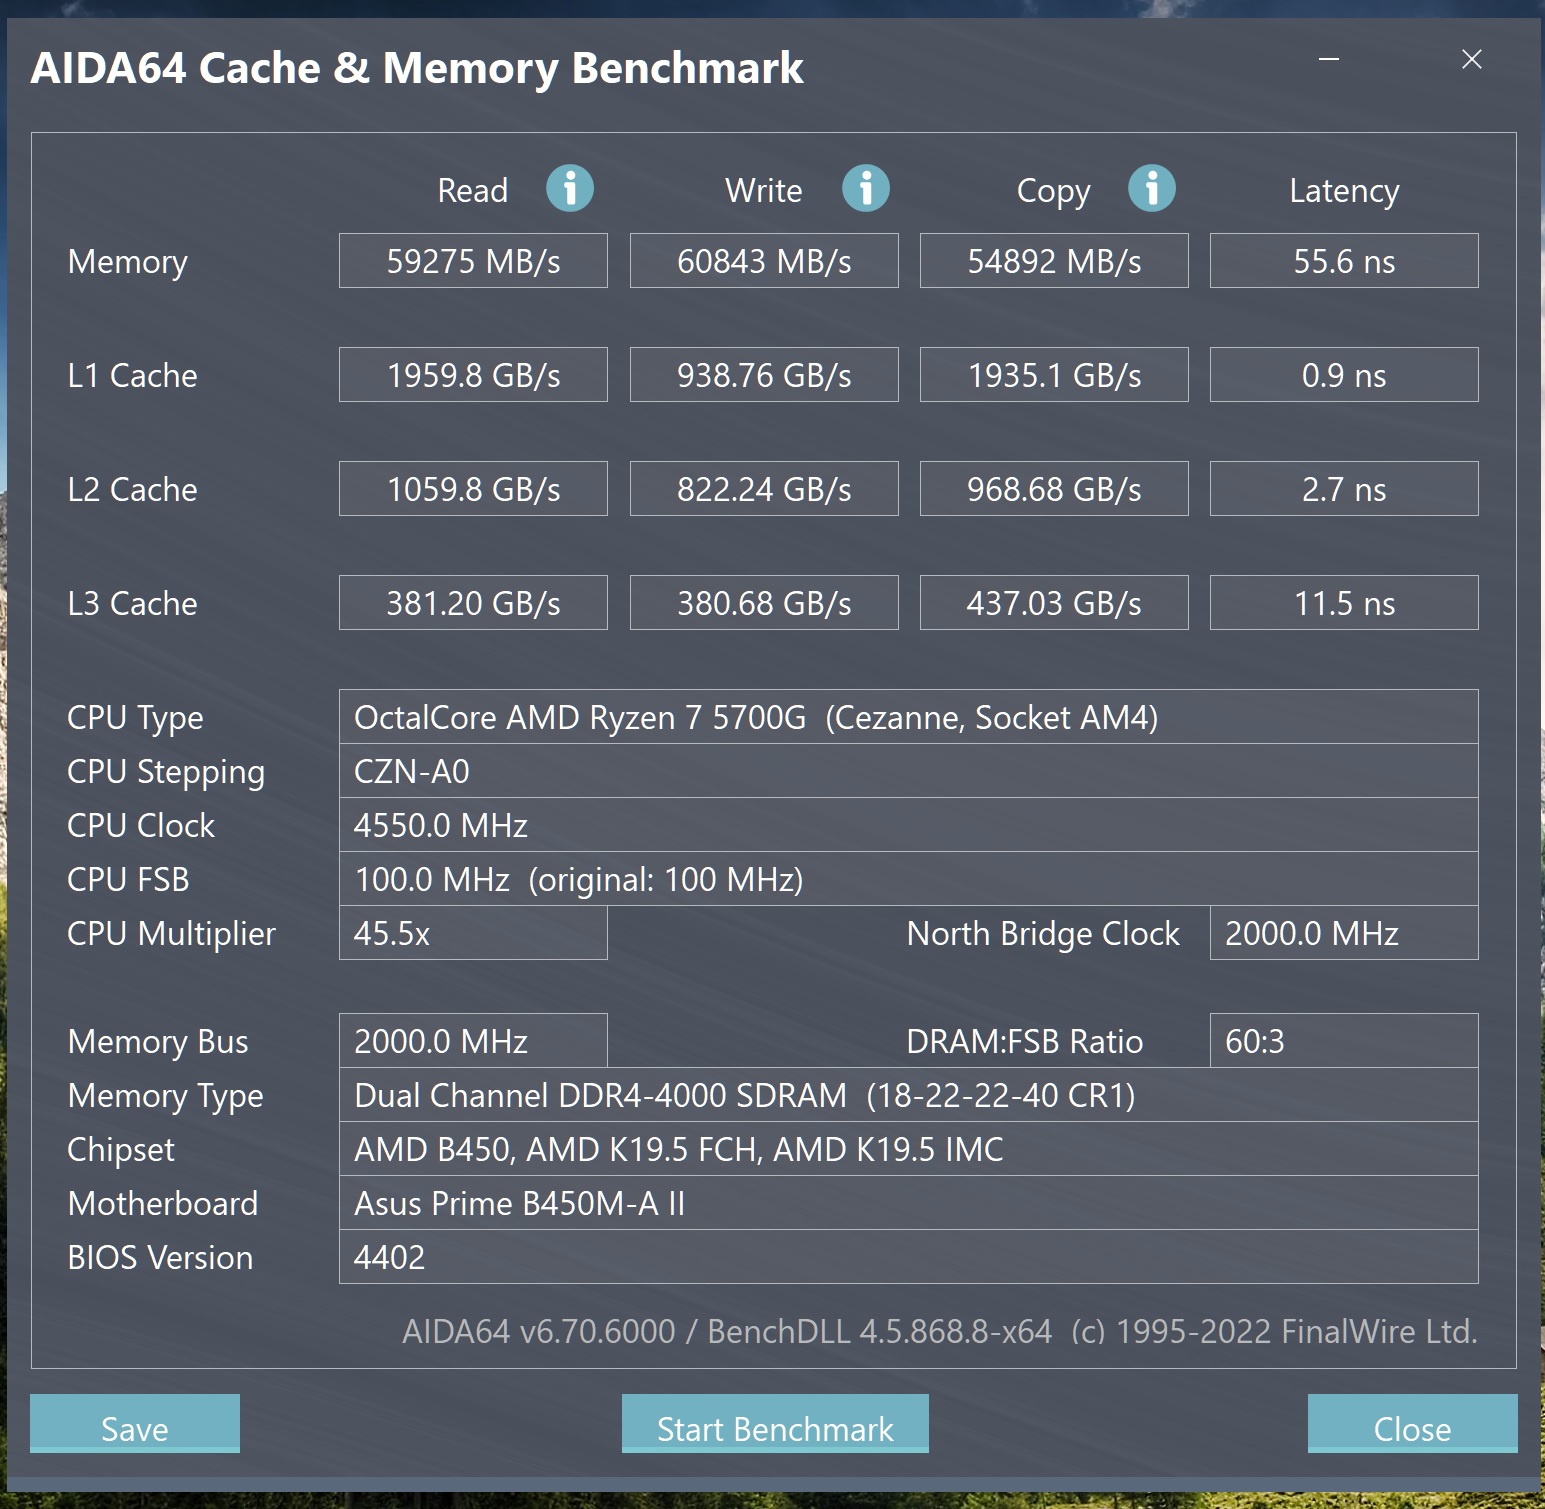Click the CPU Type field
The image size is (1545, 1509).
point(908,717)
